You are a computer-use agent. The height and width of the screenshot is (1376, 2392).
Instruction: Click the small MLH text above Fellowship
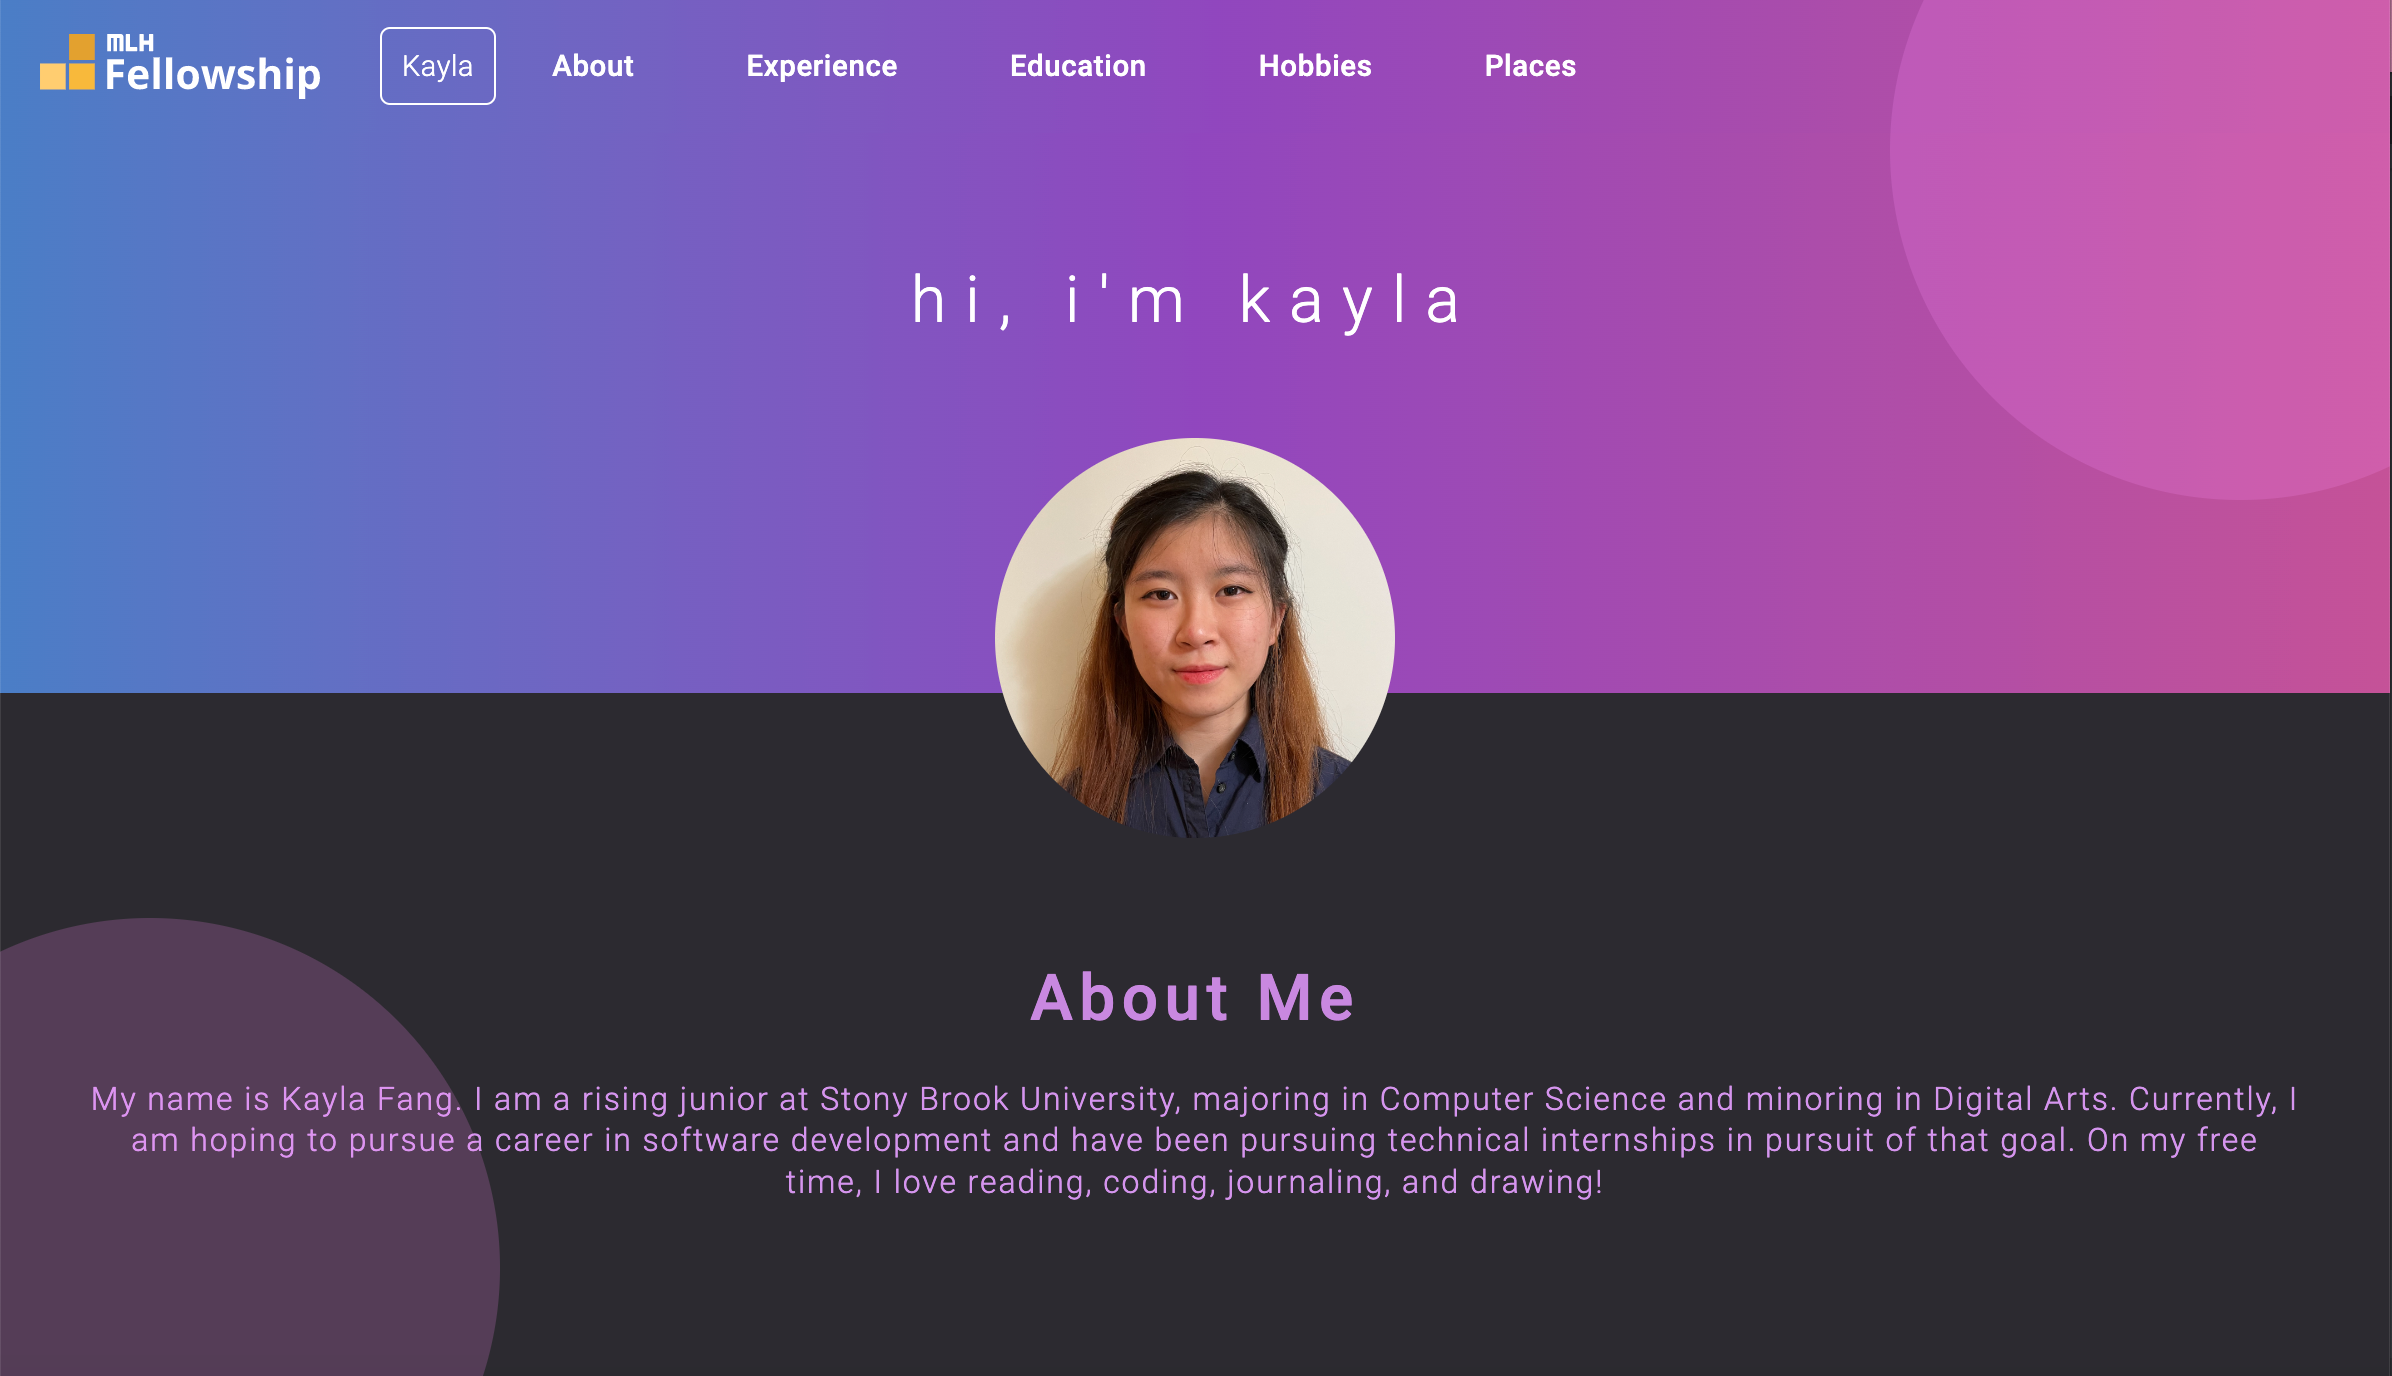click(x=130, y=43)
